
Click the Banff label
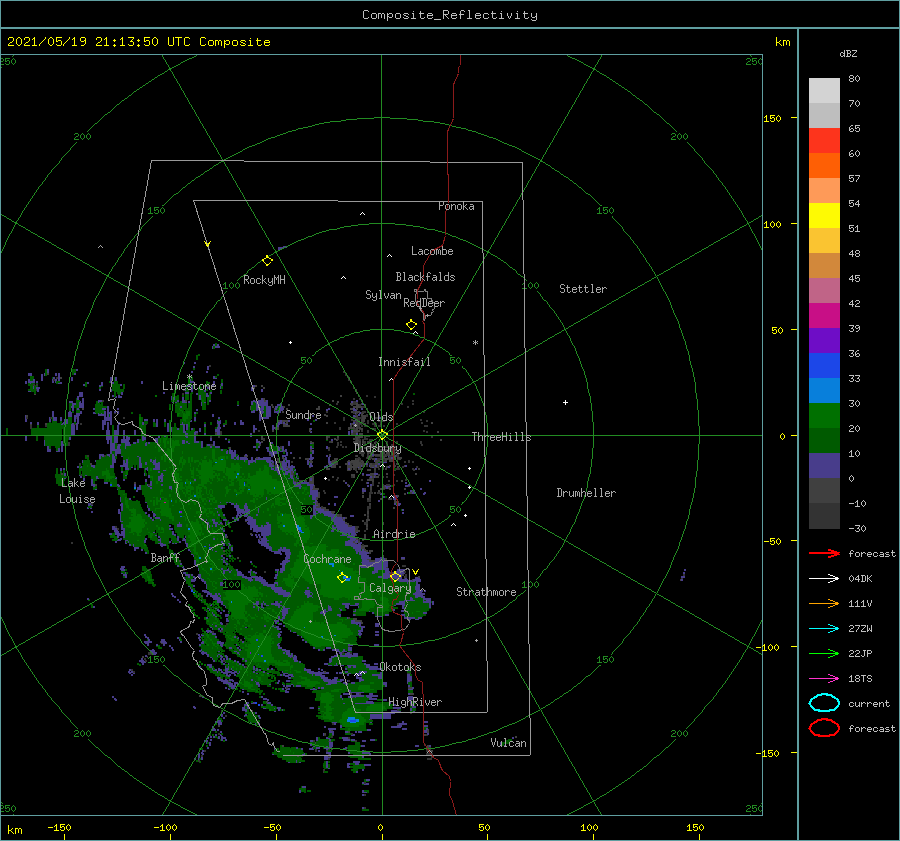point(165,558)
